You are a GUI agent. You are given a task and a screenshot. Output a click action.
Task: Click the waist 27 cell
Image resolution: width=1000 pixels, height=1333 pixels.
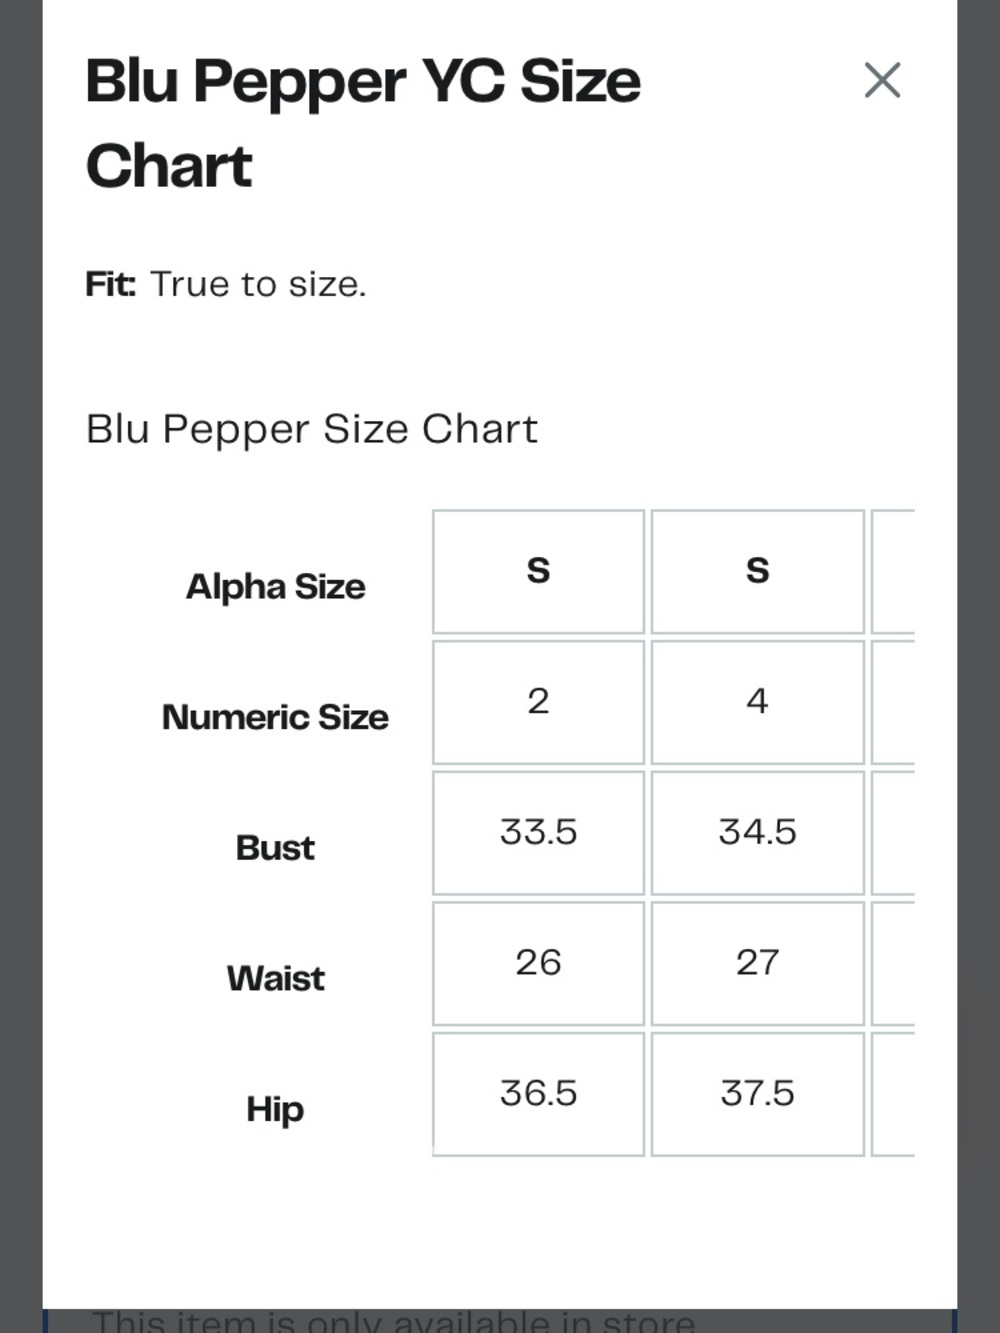(757, 964)
